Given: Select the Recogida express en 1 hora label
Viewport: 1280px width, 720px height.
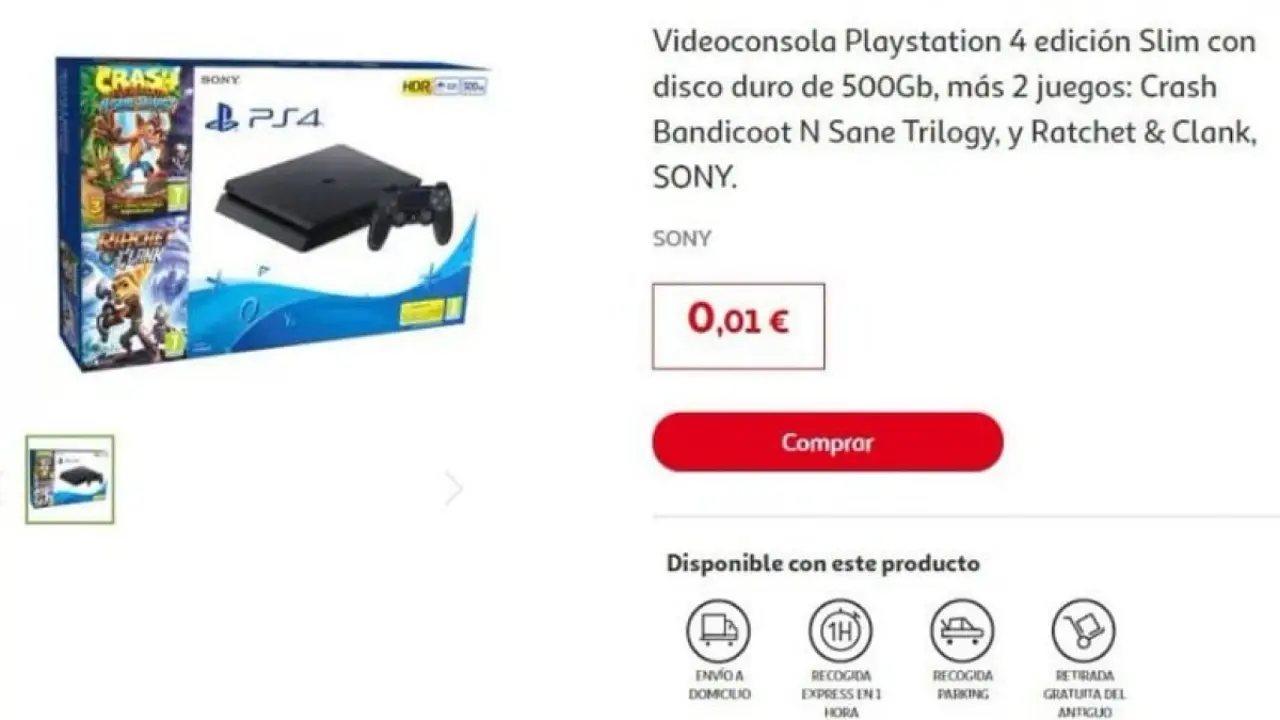Looking at the screenshot, I should point(841,694).
